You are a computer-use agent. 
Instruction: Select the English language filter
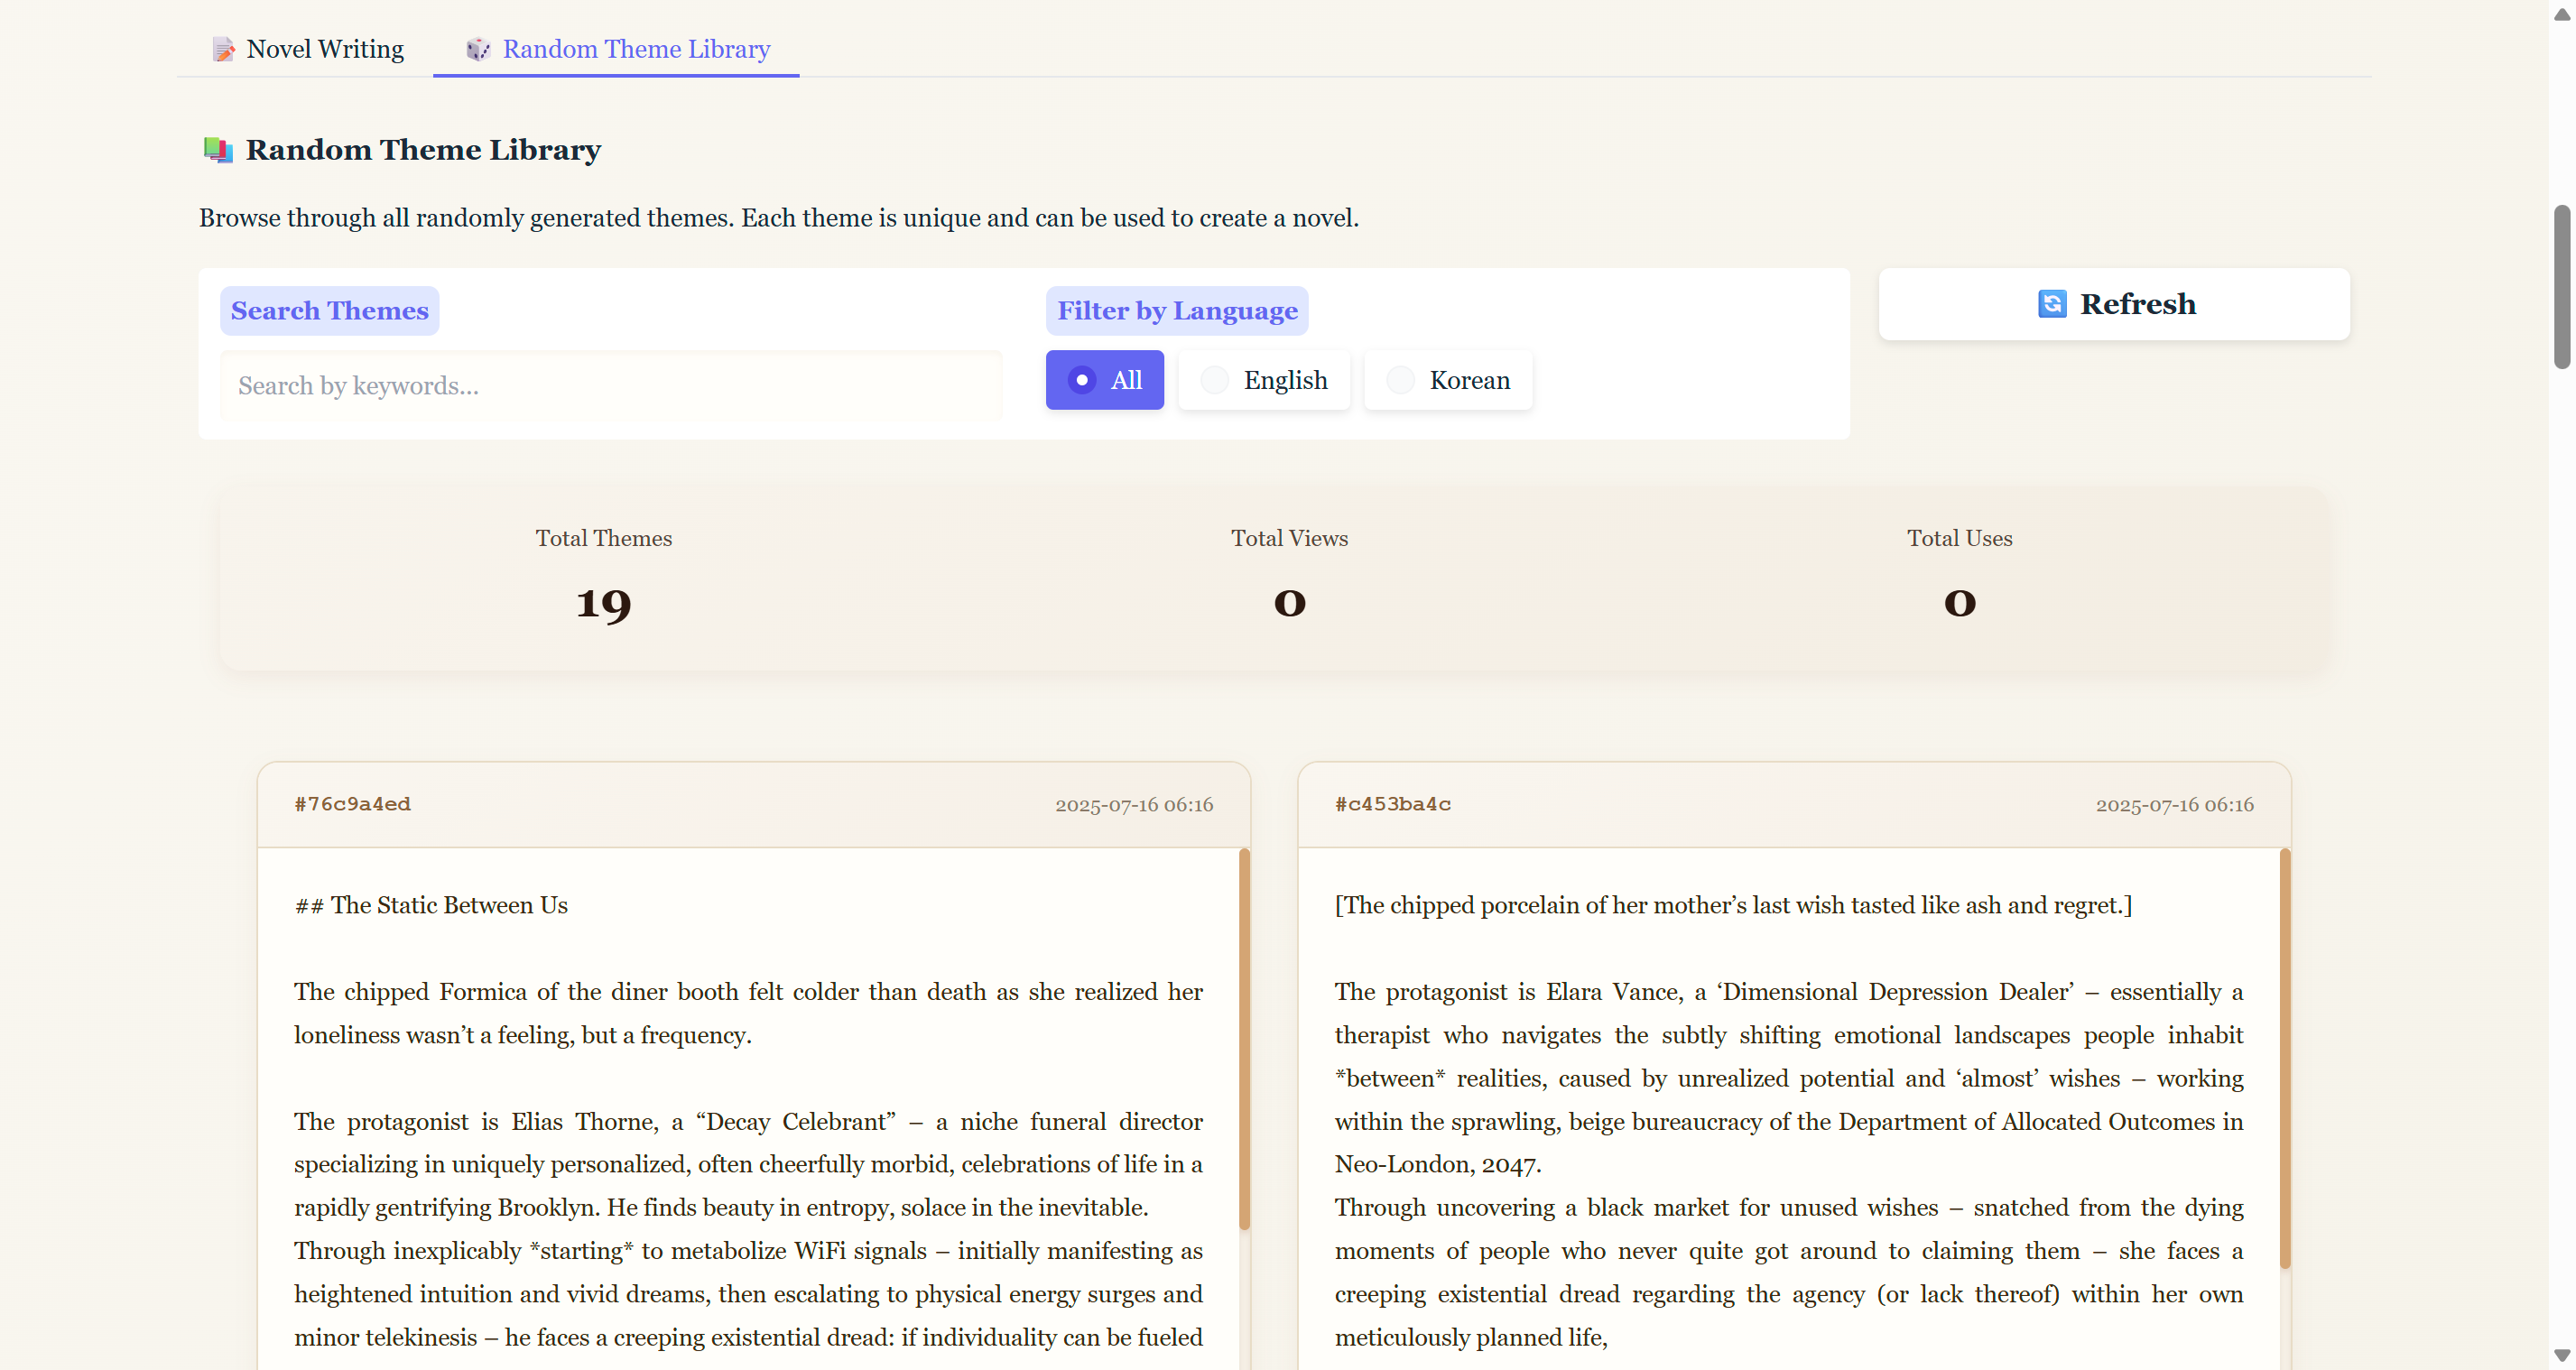[1263, 380]
